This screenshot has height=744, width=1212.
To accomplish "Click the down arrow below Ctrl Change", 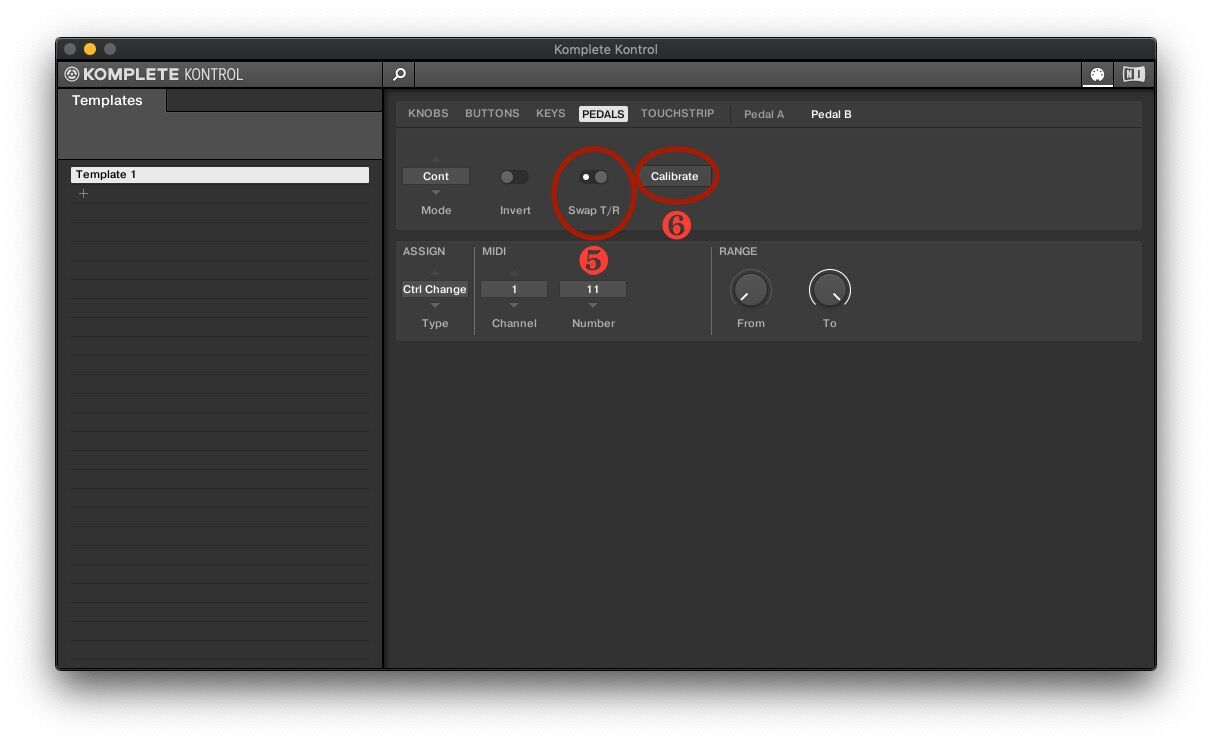I will pyautogui.click(x=435, y=305).
